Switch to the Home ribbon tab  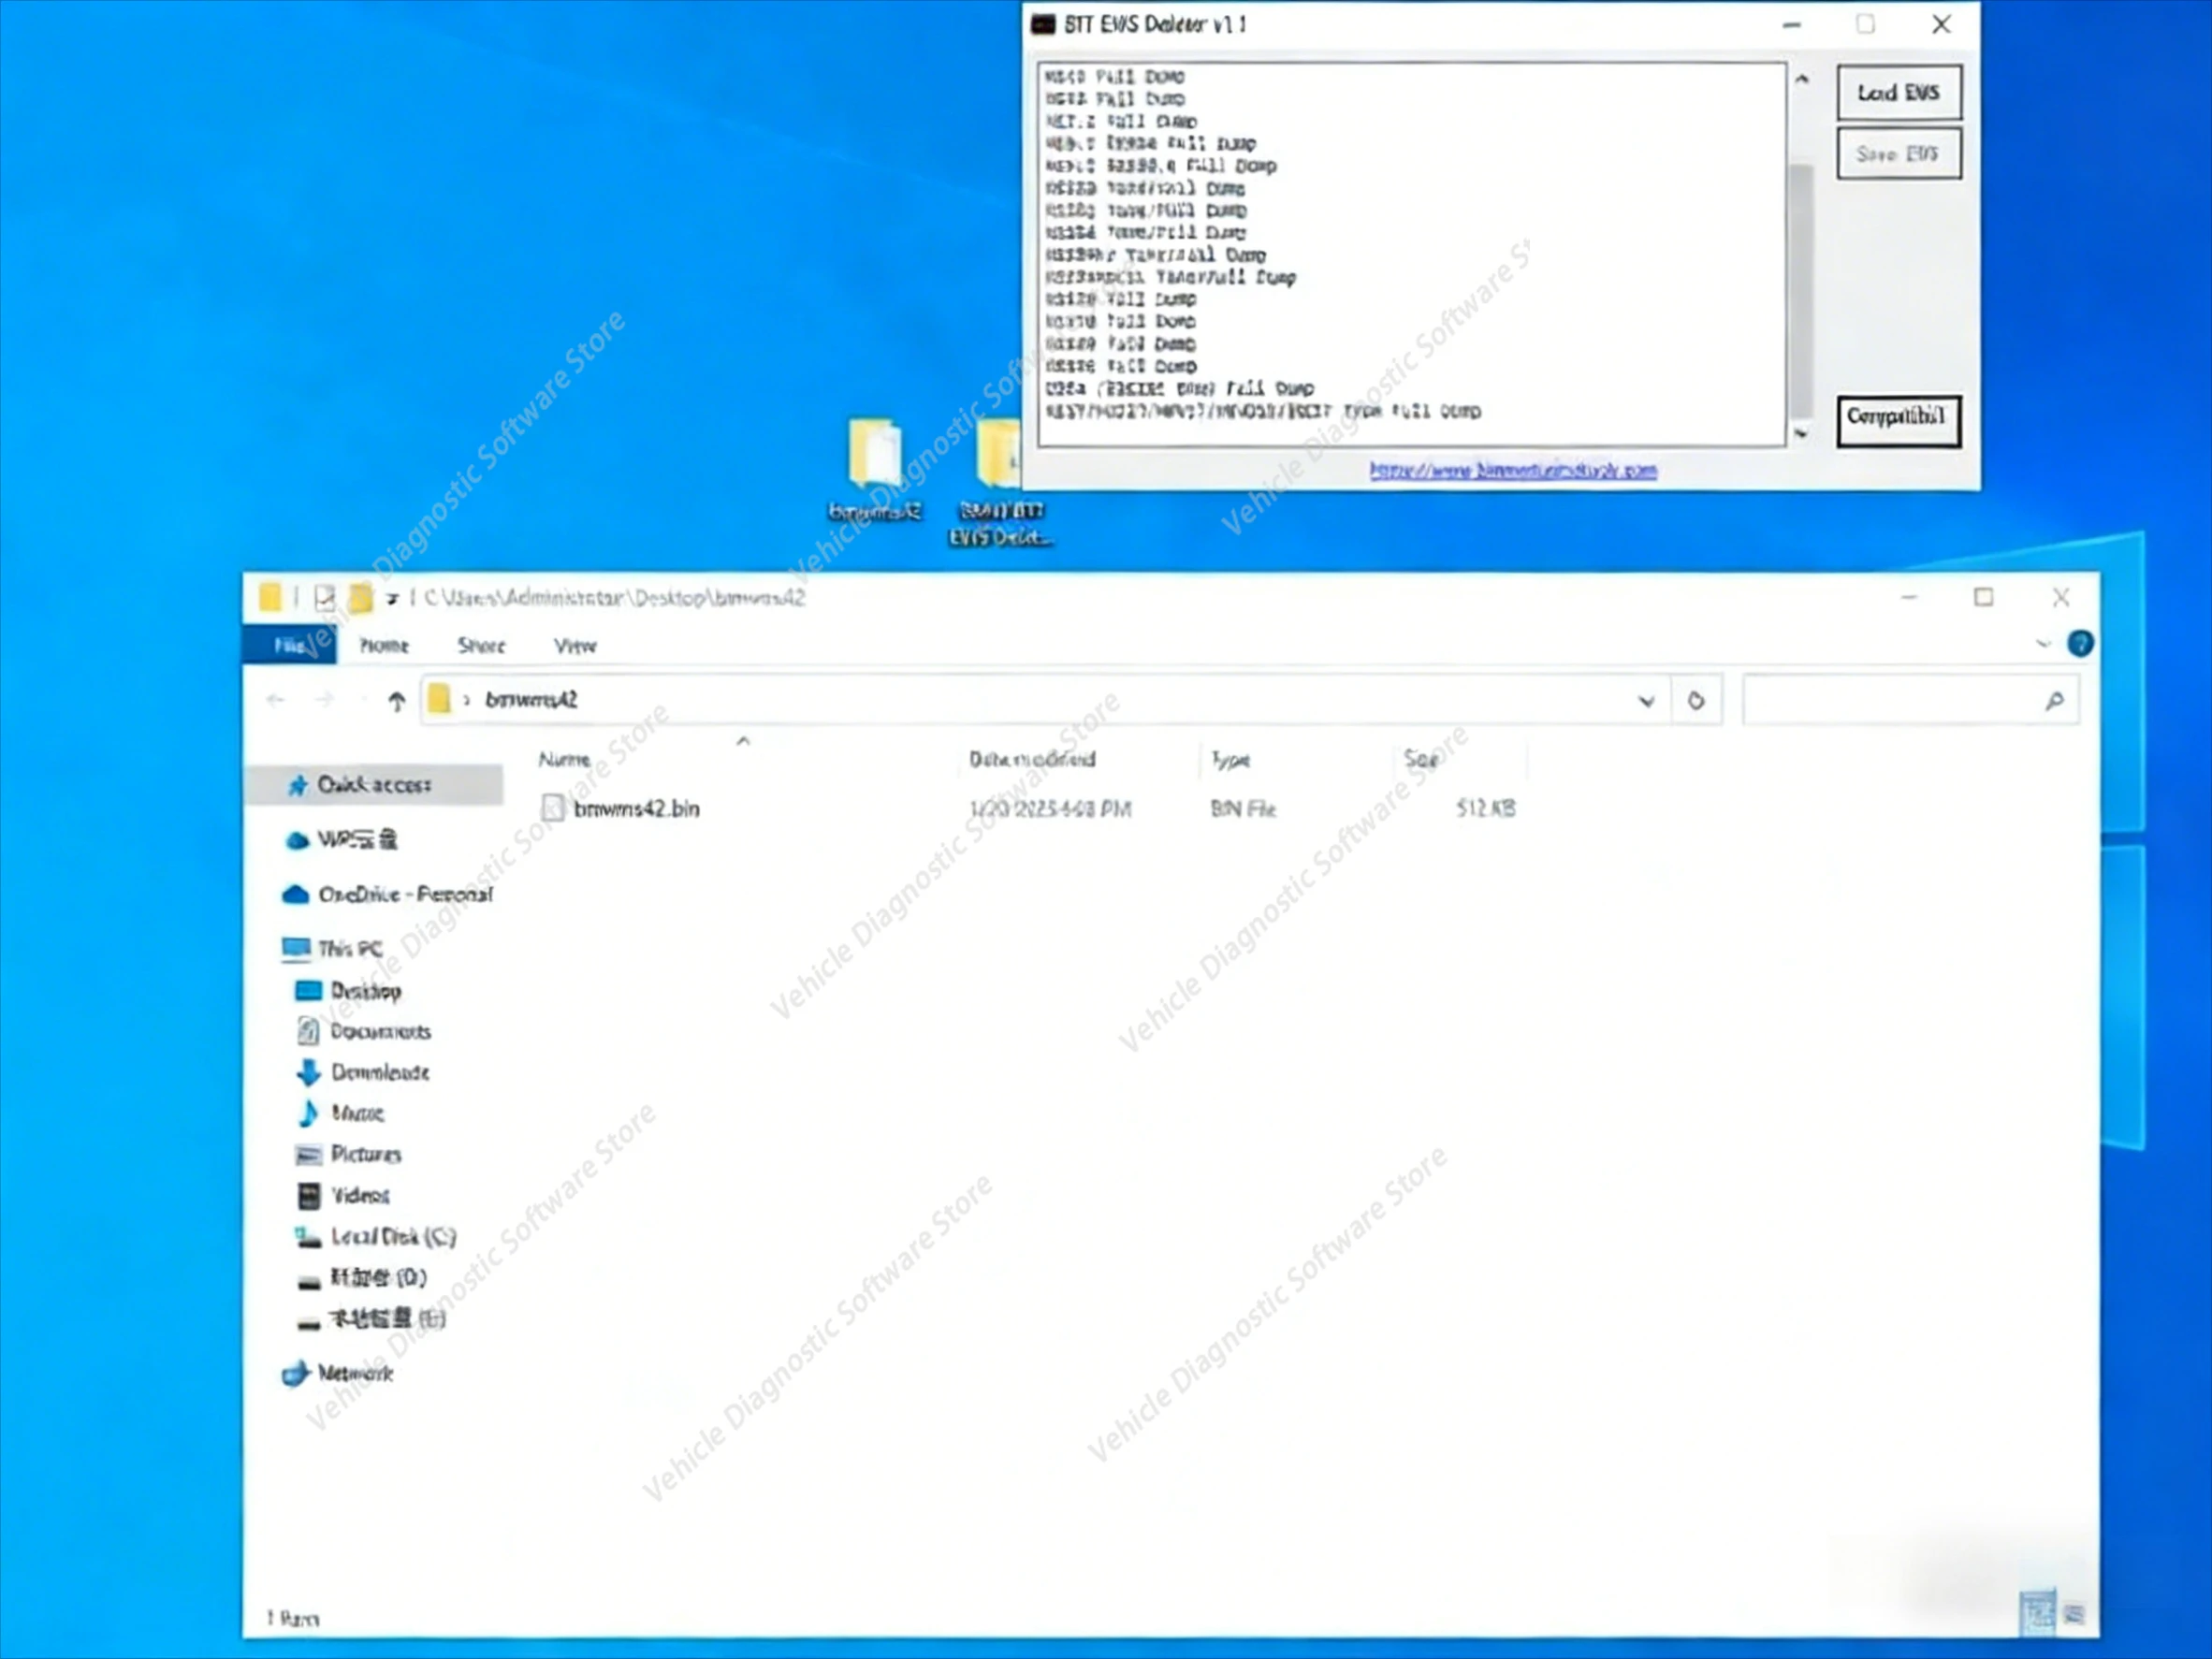(x=384, y=645)
